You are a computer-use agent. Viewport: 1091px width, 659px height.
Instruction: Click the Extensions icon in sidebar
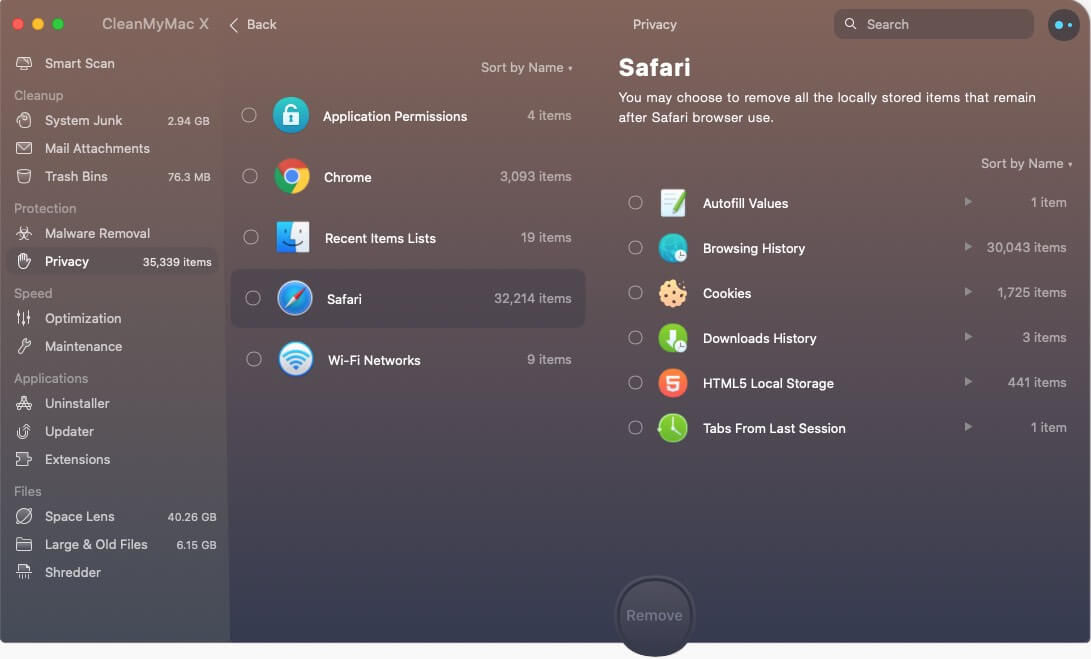pyautogui.click(x=24, y=459)
